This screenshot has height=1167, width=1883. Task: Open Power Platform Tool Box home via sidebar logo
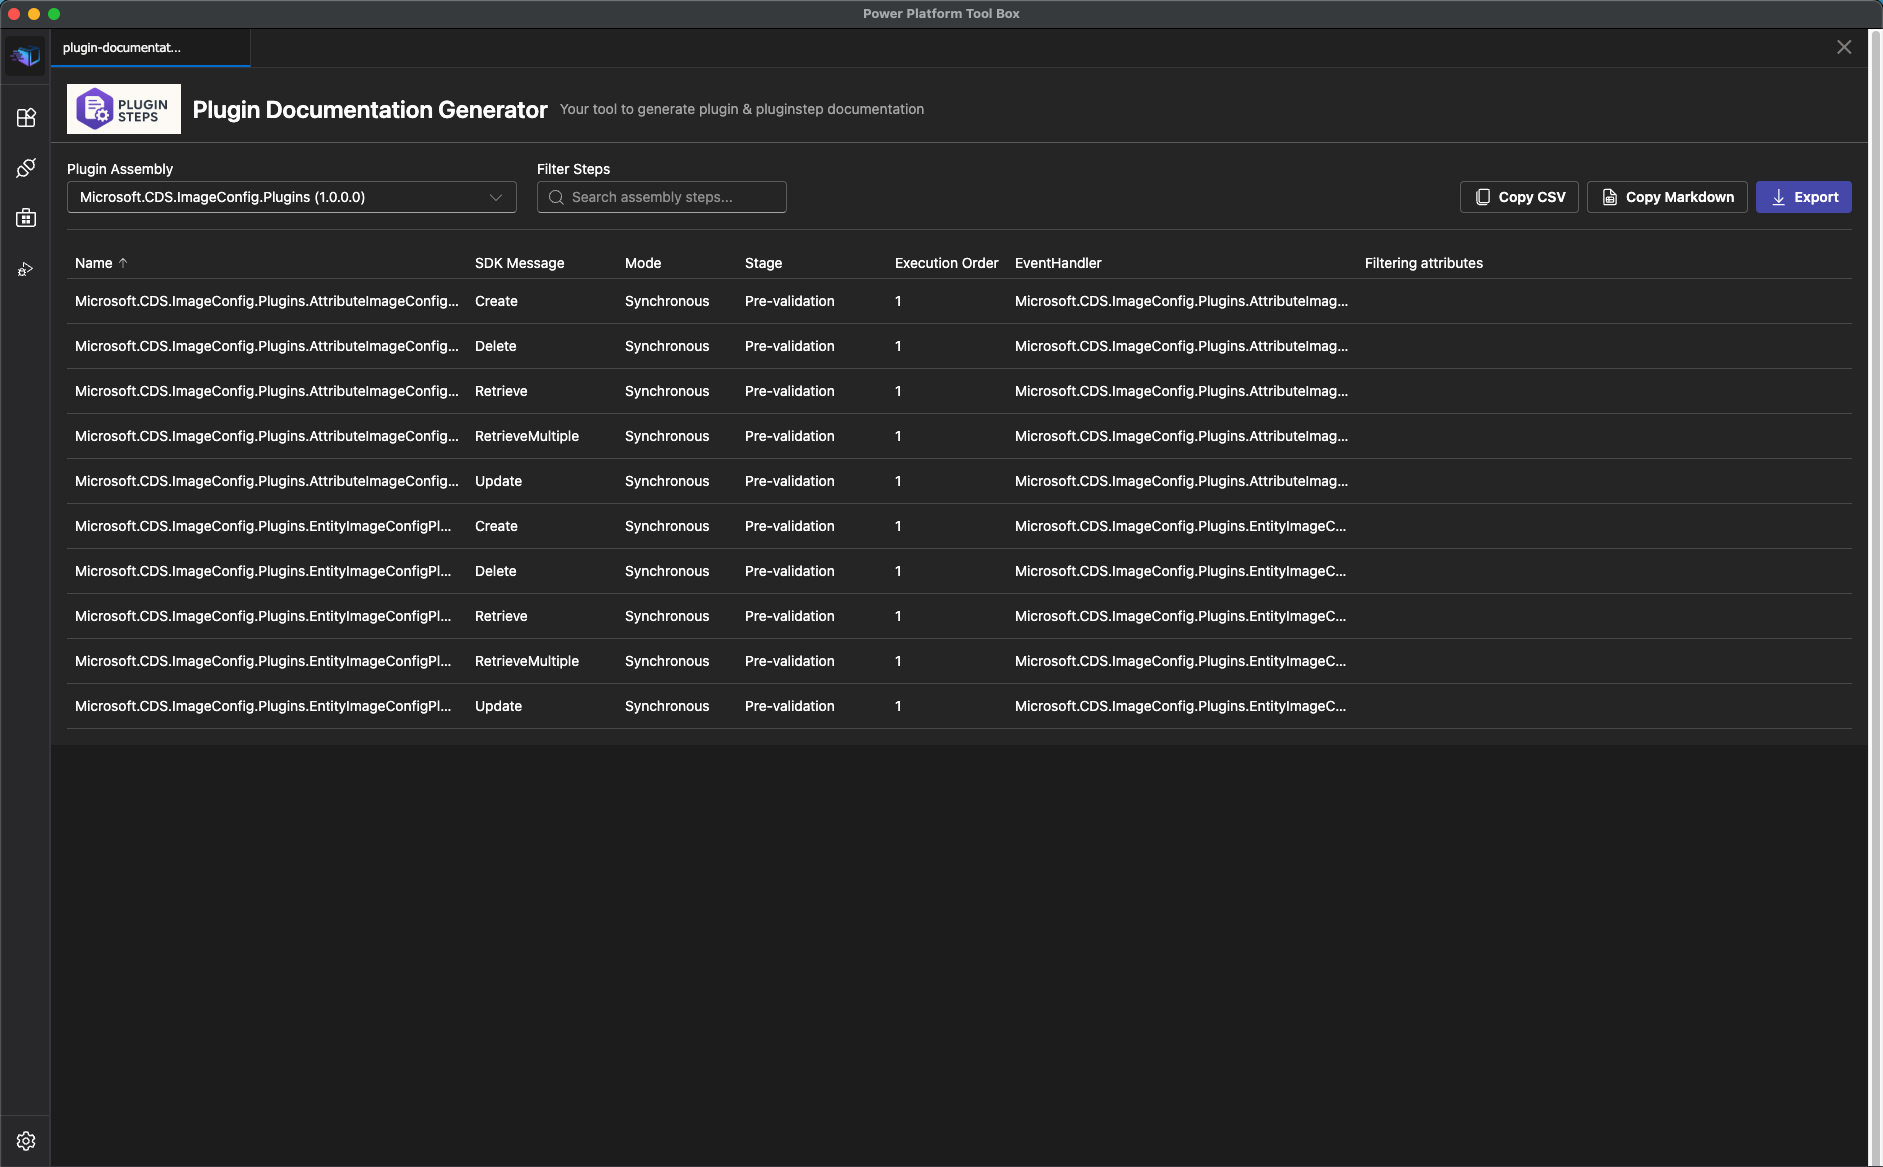[x=25, y=55]
